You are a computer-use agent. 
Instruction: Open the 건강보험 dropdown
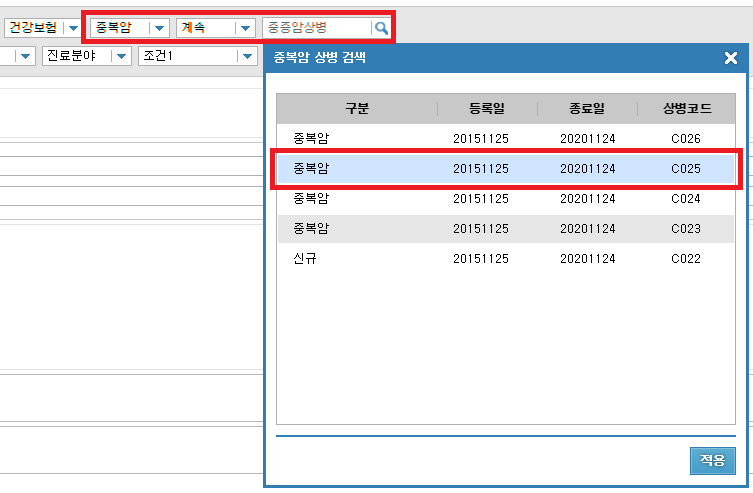[x=72, y=28]
